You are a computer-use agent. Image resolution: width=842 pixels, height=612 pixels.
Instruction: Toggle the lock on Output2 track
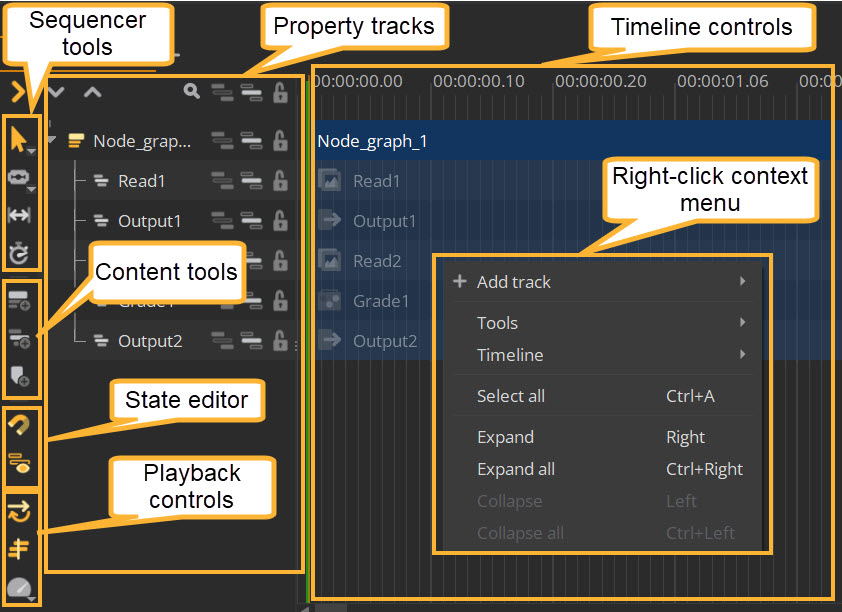[x=281, y=341]
